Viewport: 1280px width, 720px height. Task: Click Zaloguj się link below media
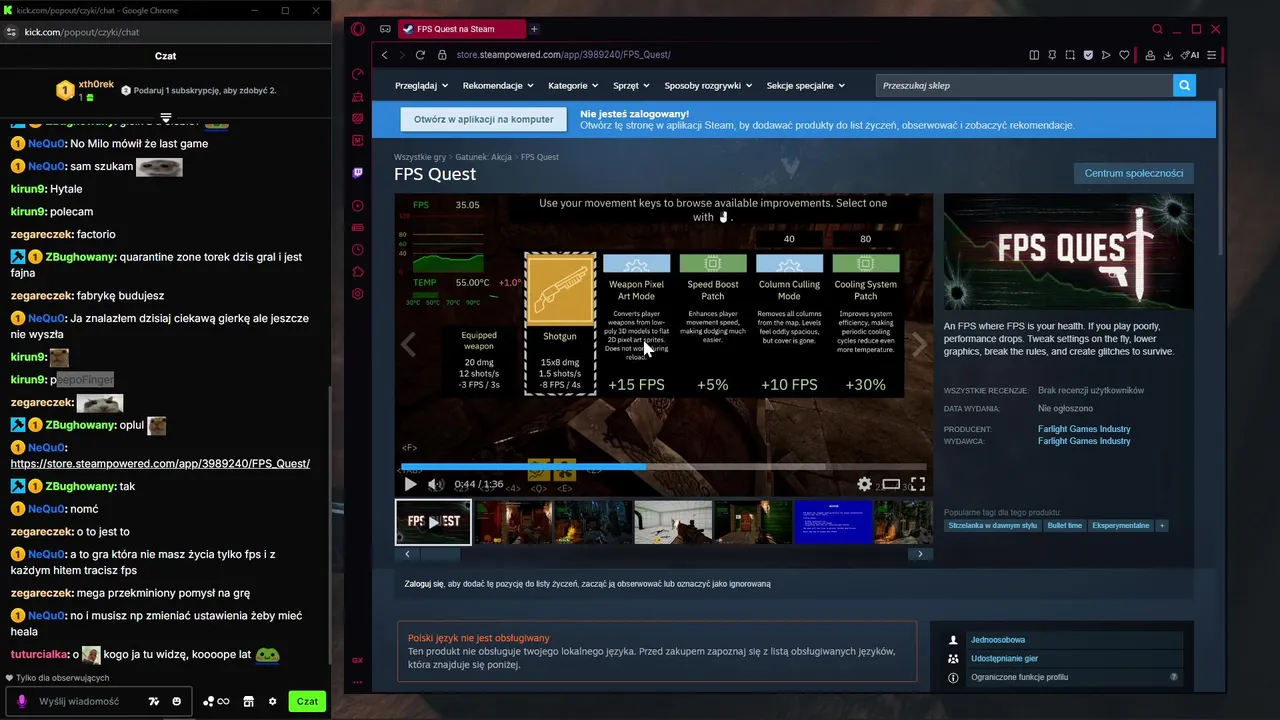click(x=424, y=583)
